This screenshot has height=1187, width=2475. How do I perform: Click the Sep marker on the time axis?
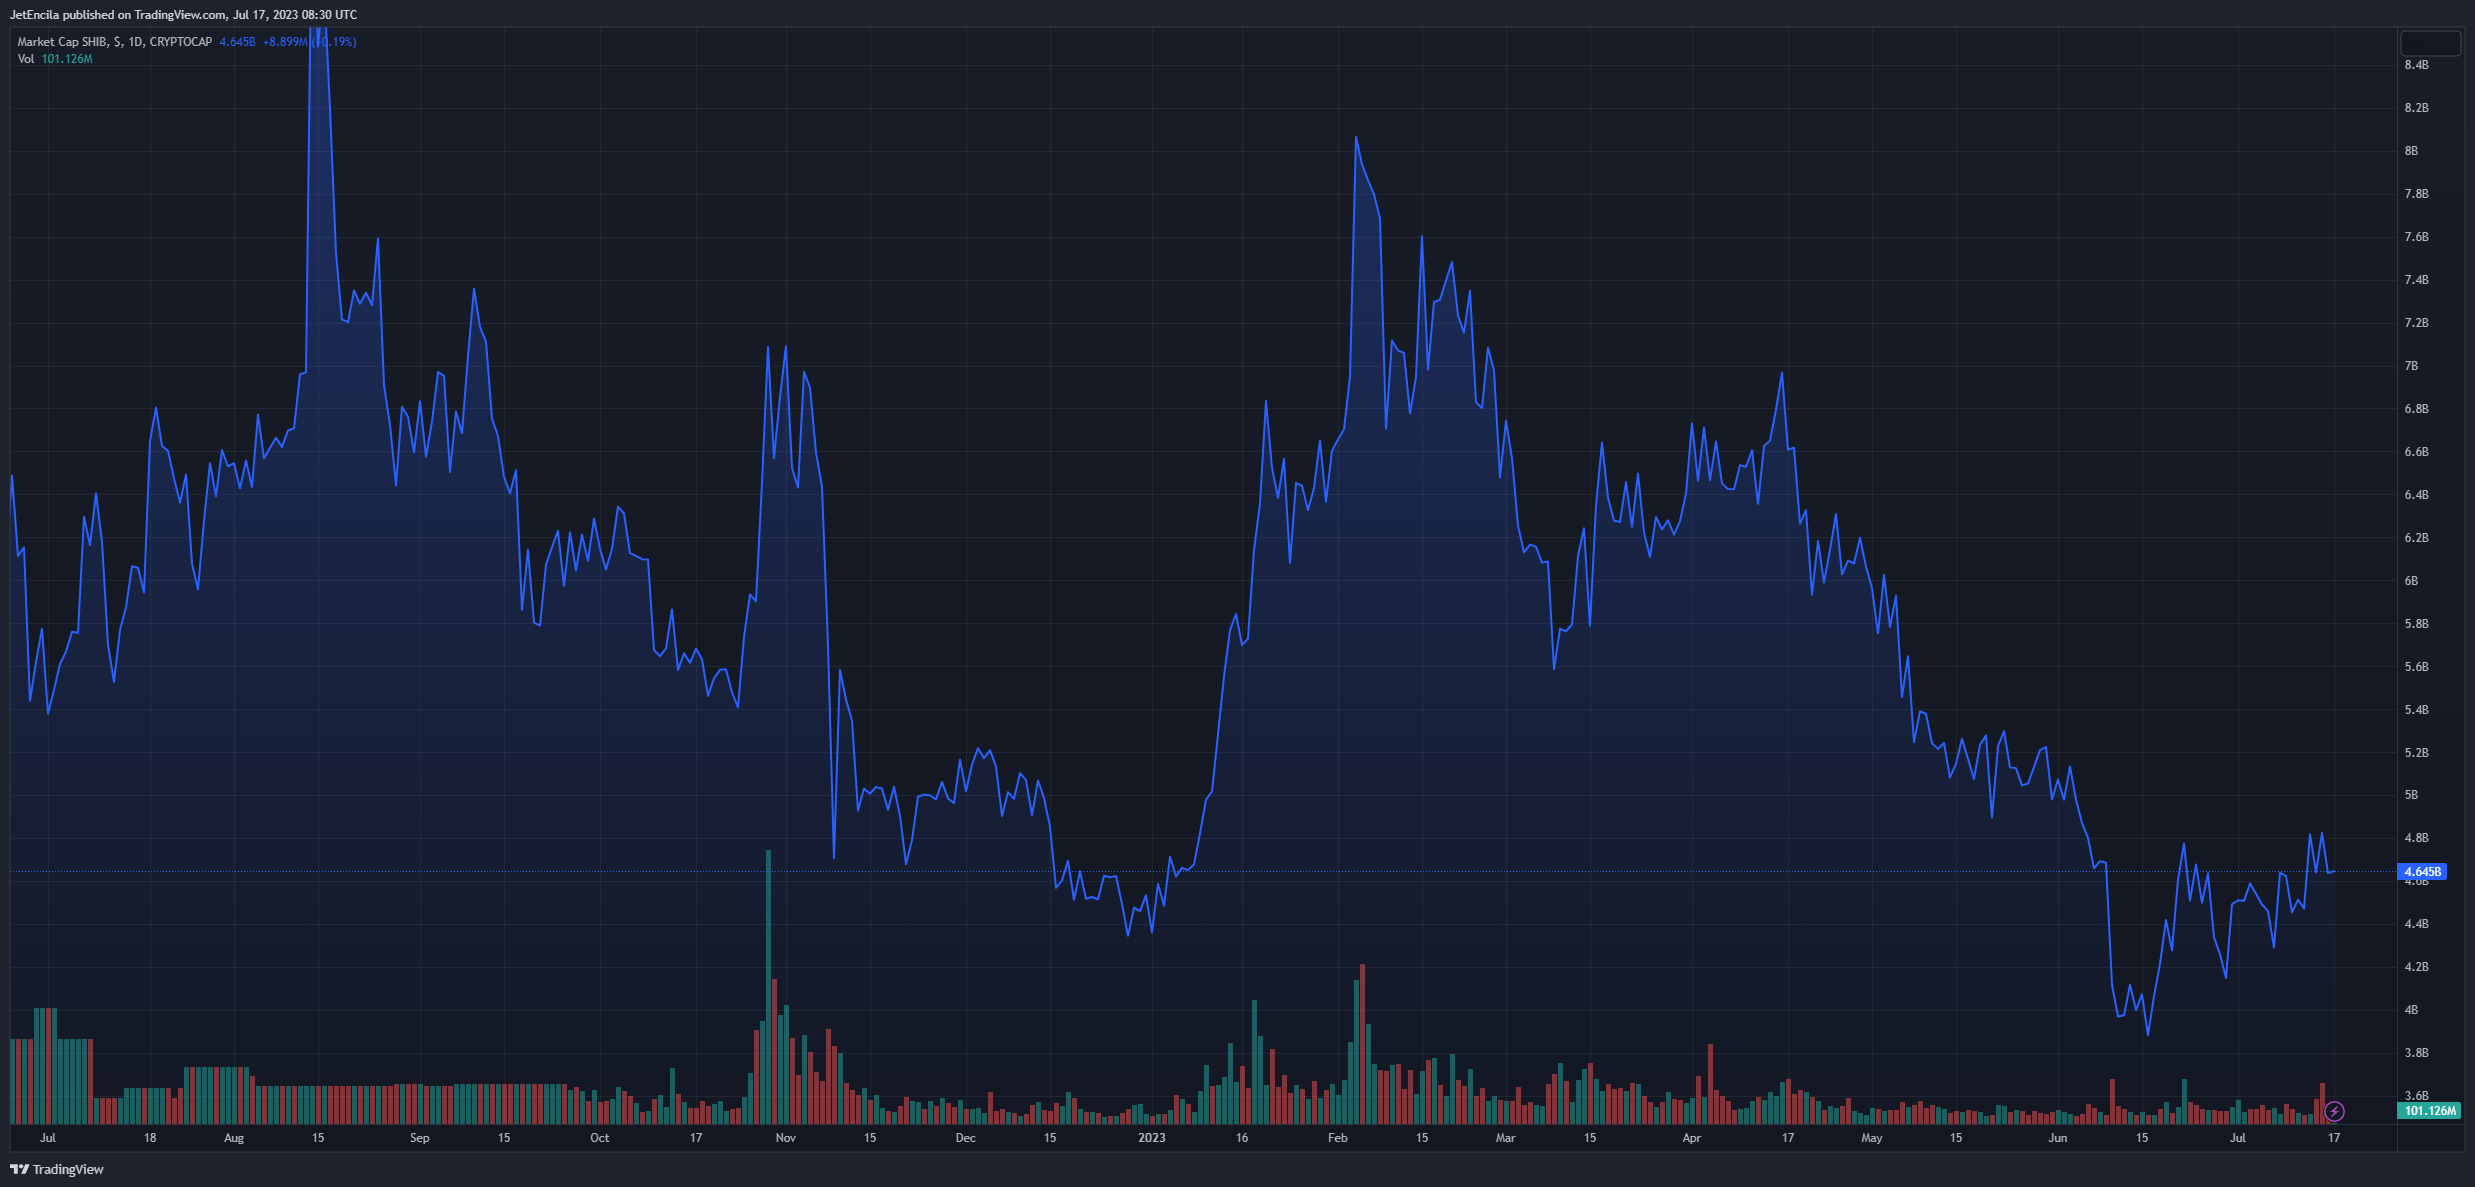point(419,1138)
